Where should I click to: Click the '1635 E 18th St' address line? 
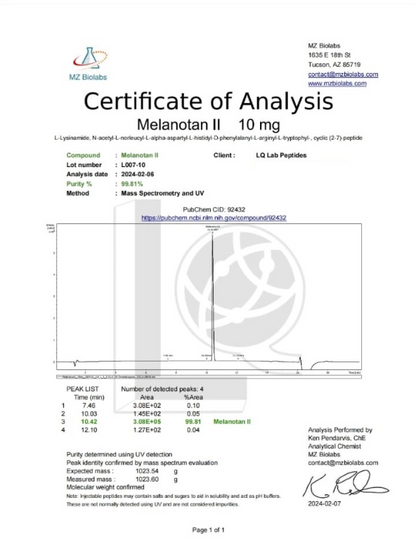330,55
